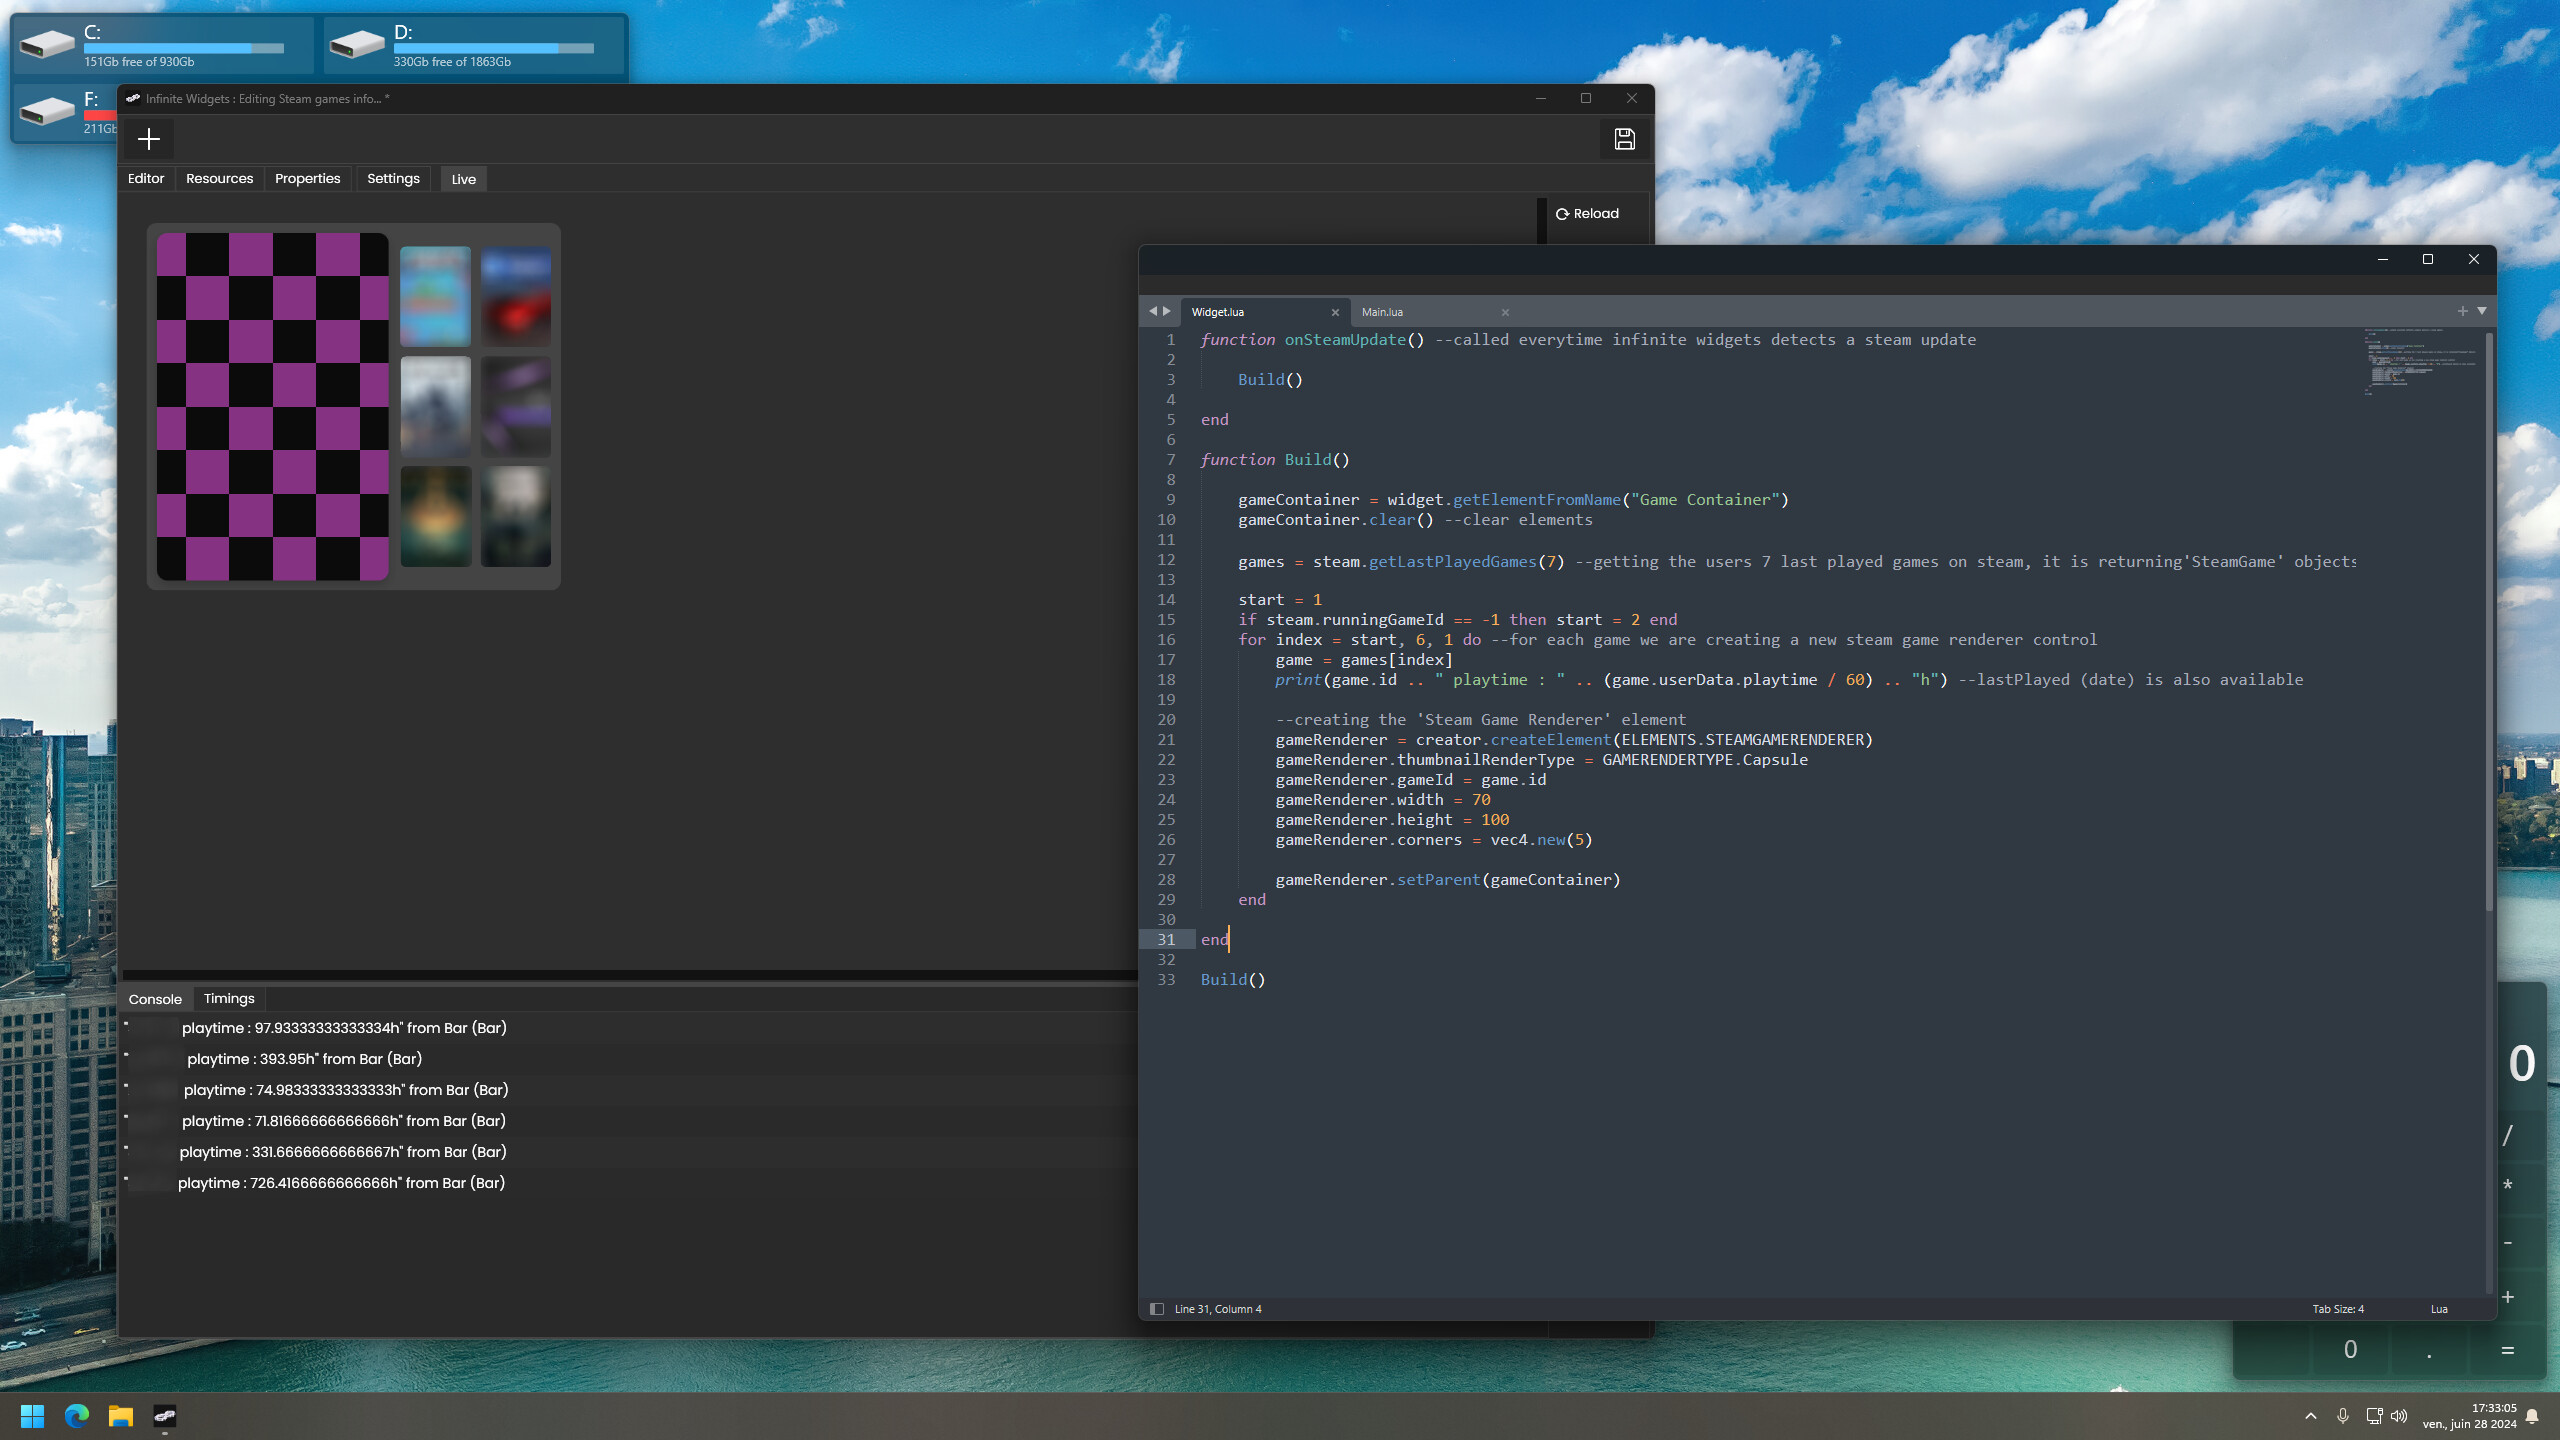Switch to the Main.lua tab
Image resolution: width=2560 pixels, height=1440 pixels.
pos(1382,311)
